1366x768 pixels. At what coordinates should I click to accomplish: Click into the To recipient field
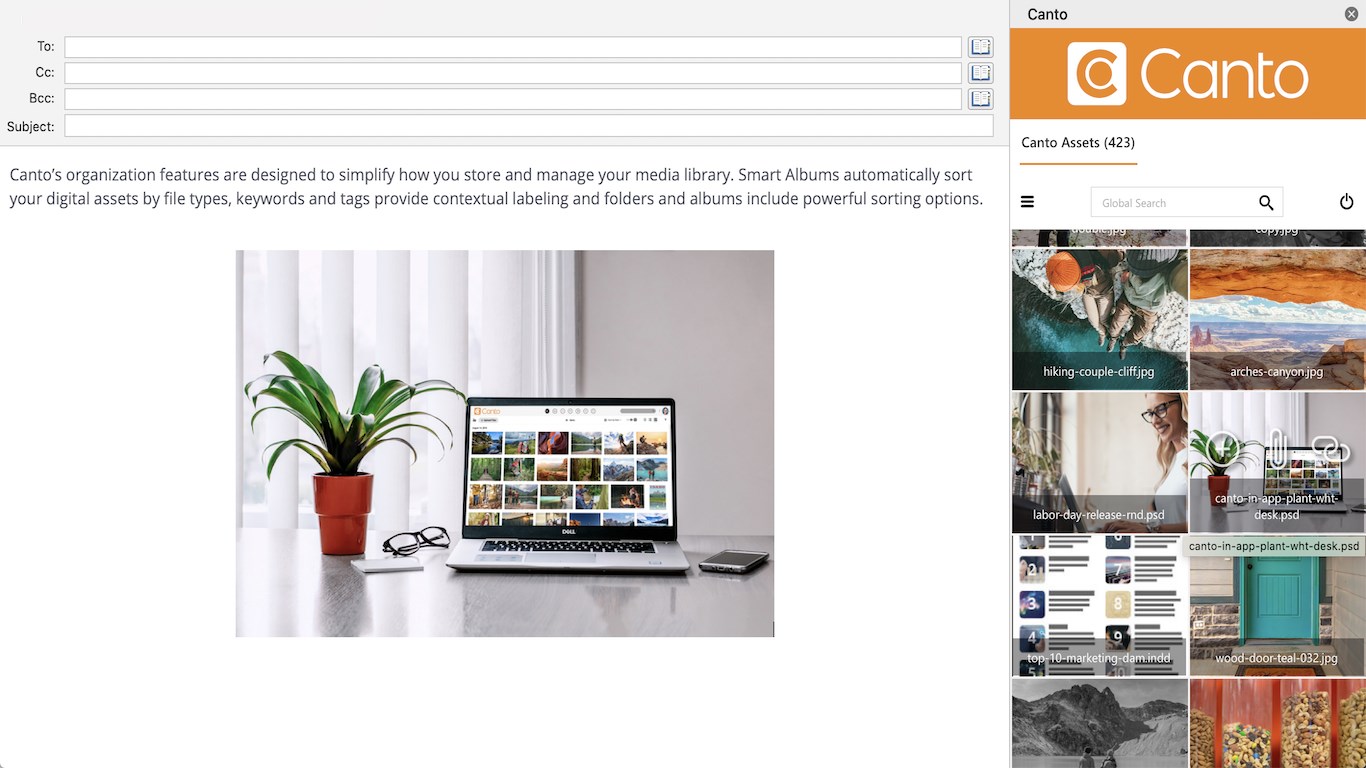click(513, 47)
